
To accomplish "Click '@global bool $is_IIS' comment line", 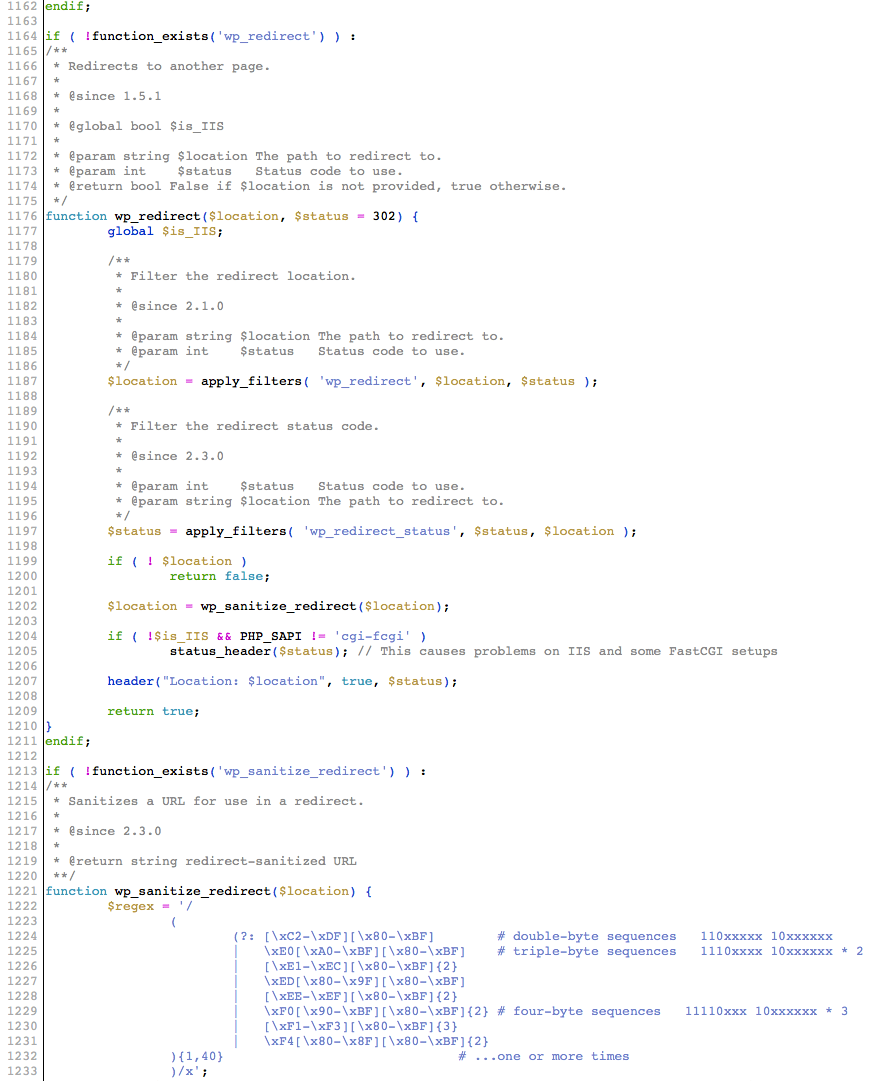I will [145, 126].
